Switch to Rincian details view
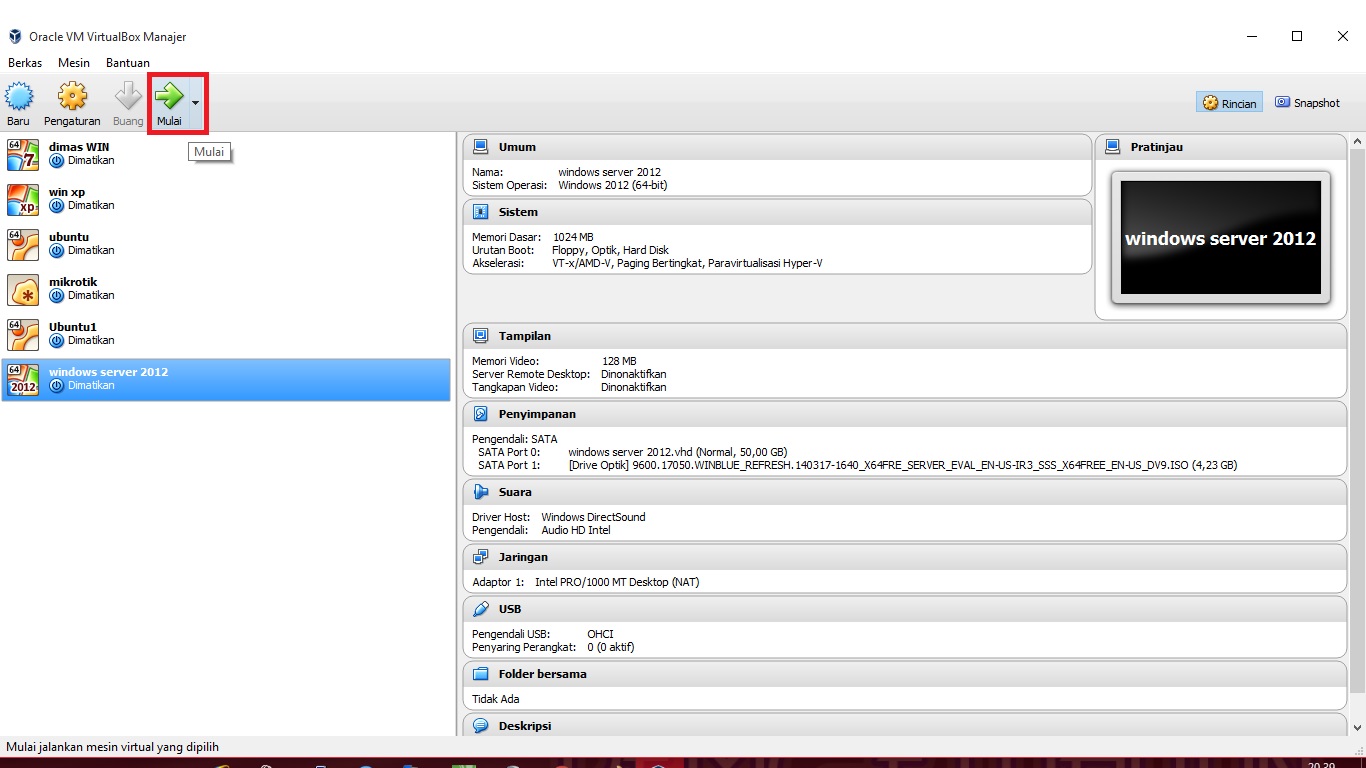 [1229, 103]
